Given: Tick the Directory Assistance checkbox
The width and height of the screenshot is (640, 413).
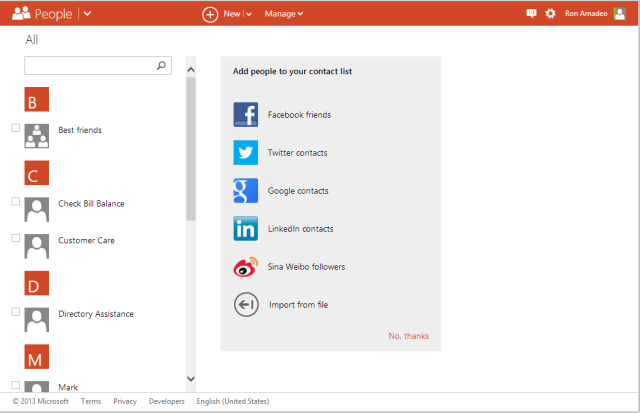Looking at the screenshot, I should click(x=16, y=312).
